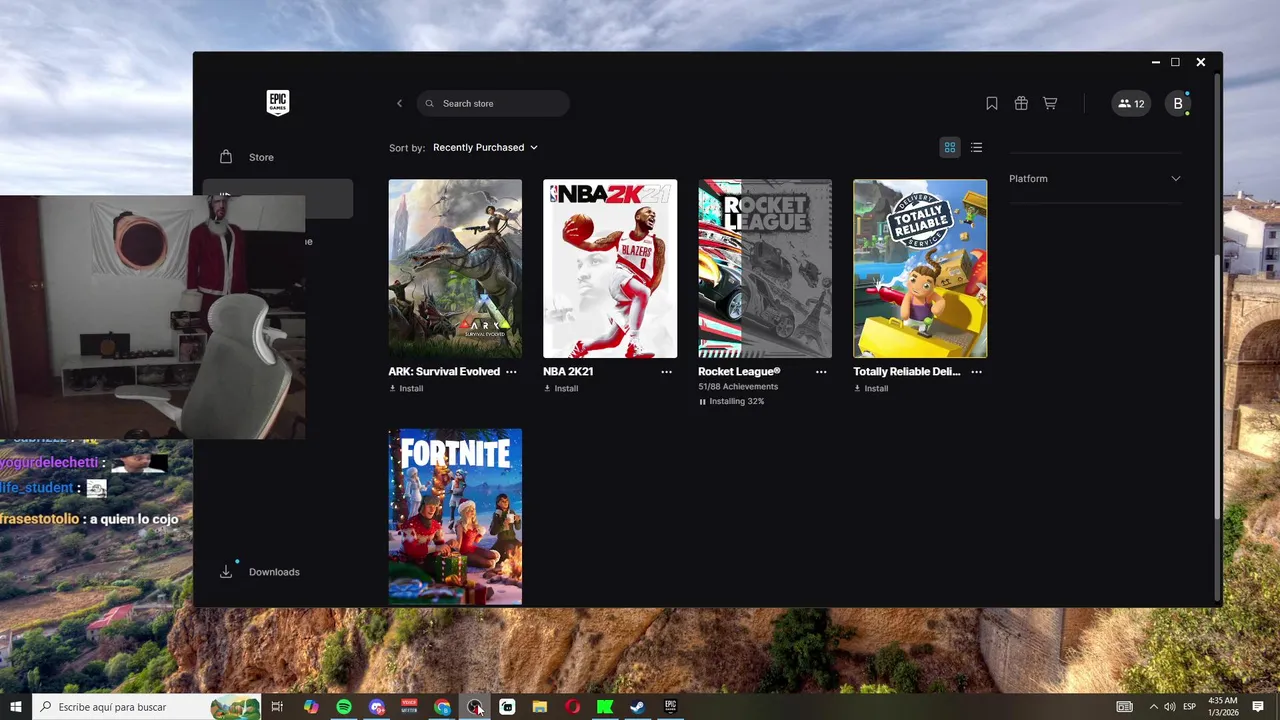The image size is (1280, 720).
Task: Open NBA 2K21 cover art
Action: tap(610, 269)
